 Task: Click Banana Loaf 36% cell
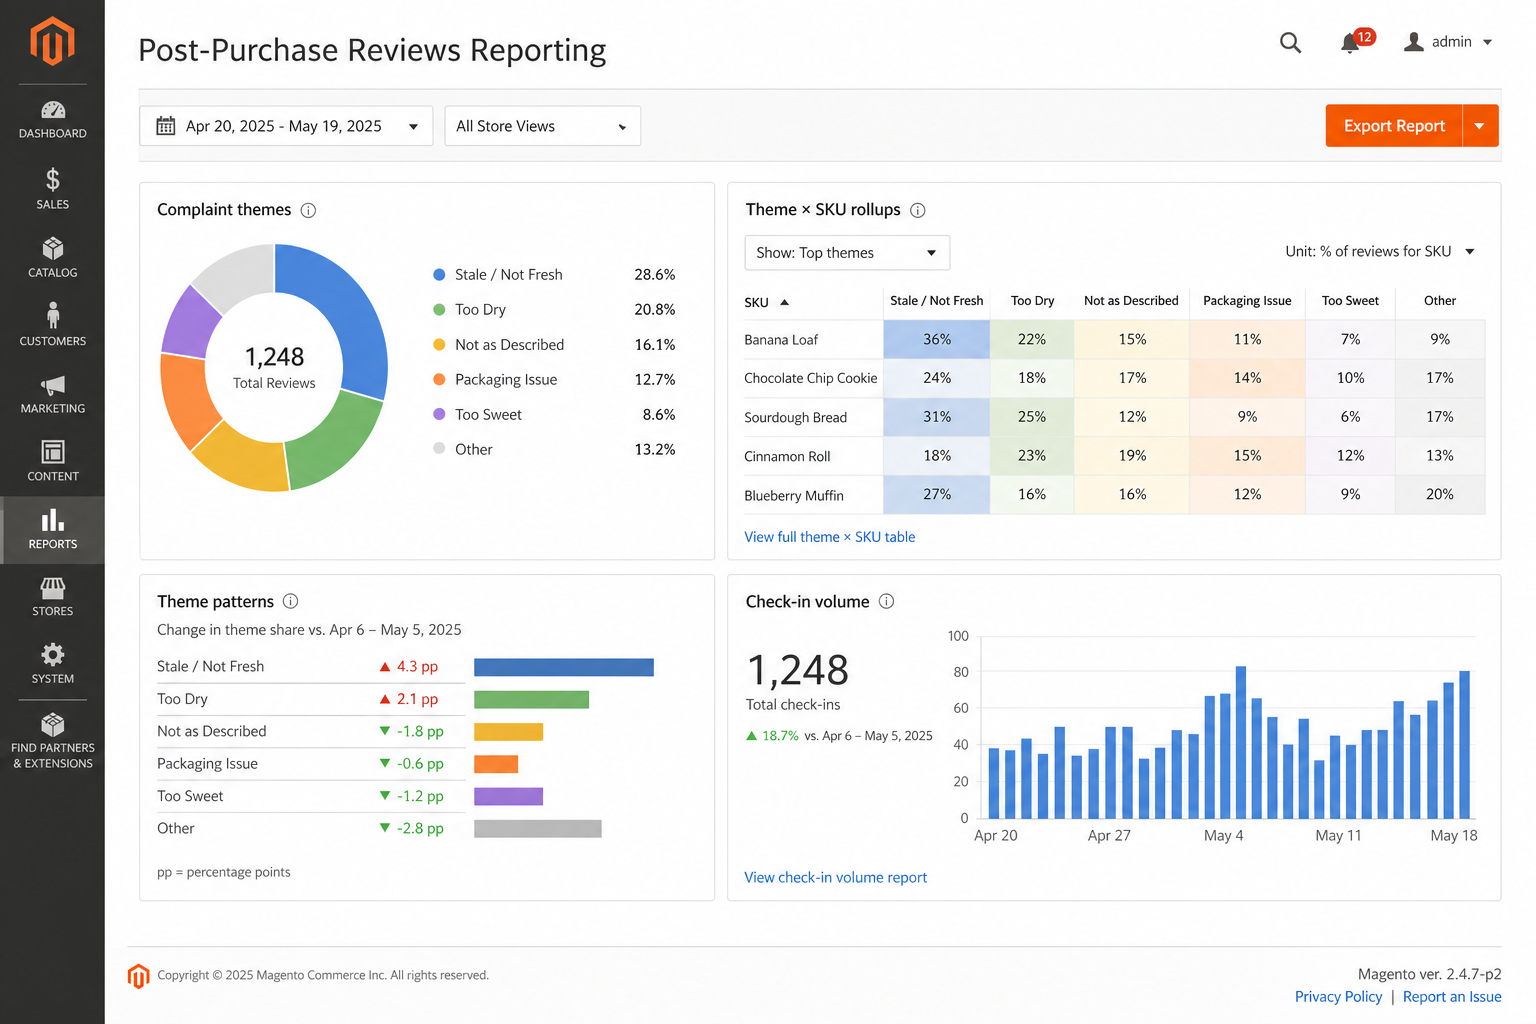pyautogui.click(x=937, y=339)
